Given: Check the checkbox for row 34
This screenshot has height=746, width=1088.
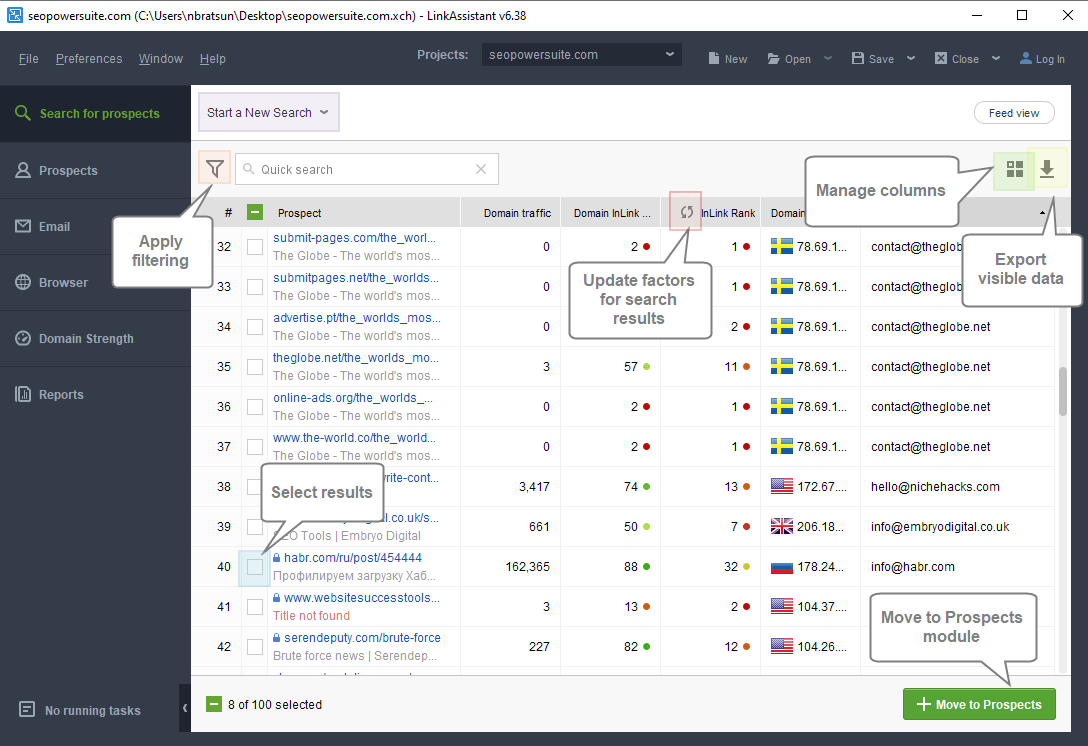Looking at the screenshot, I should click(255, 326).
